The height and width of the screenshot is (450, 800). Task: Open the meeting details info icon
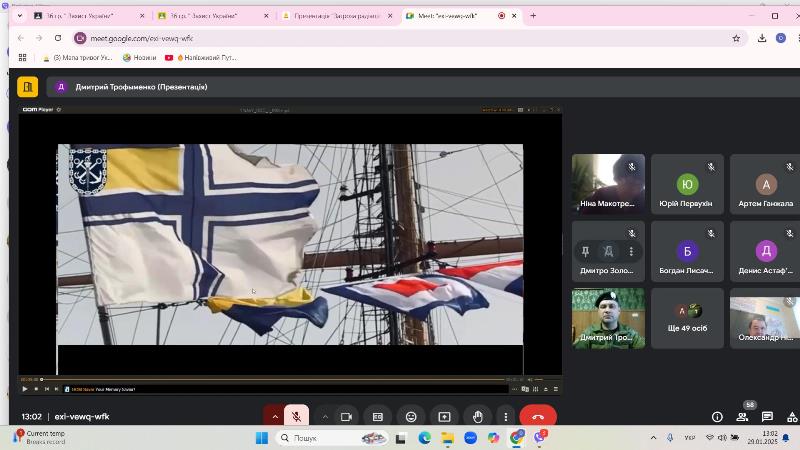pos(717,417)
